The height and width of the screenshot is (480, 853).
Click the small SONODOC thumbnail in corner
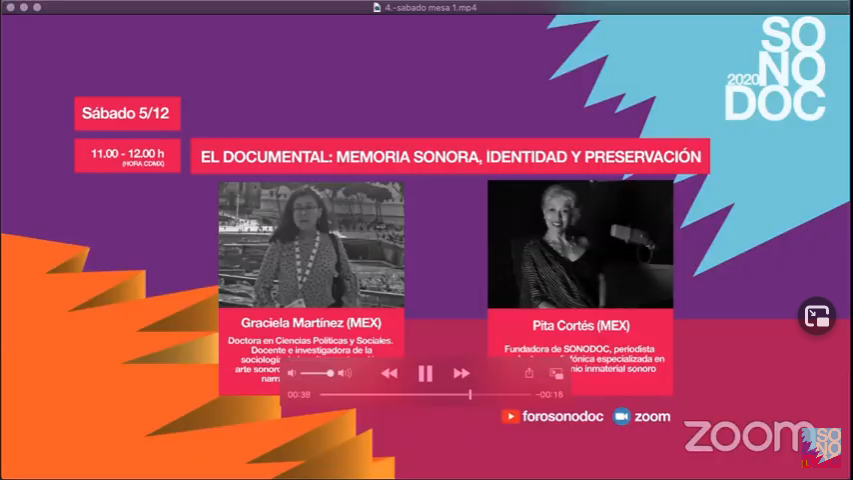click(821, 447)
